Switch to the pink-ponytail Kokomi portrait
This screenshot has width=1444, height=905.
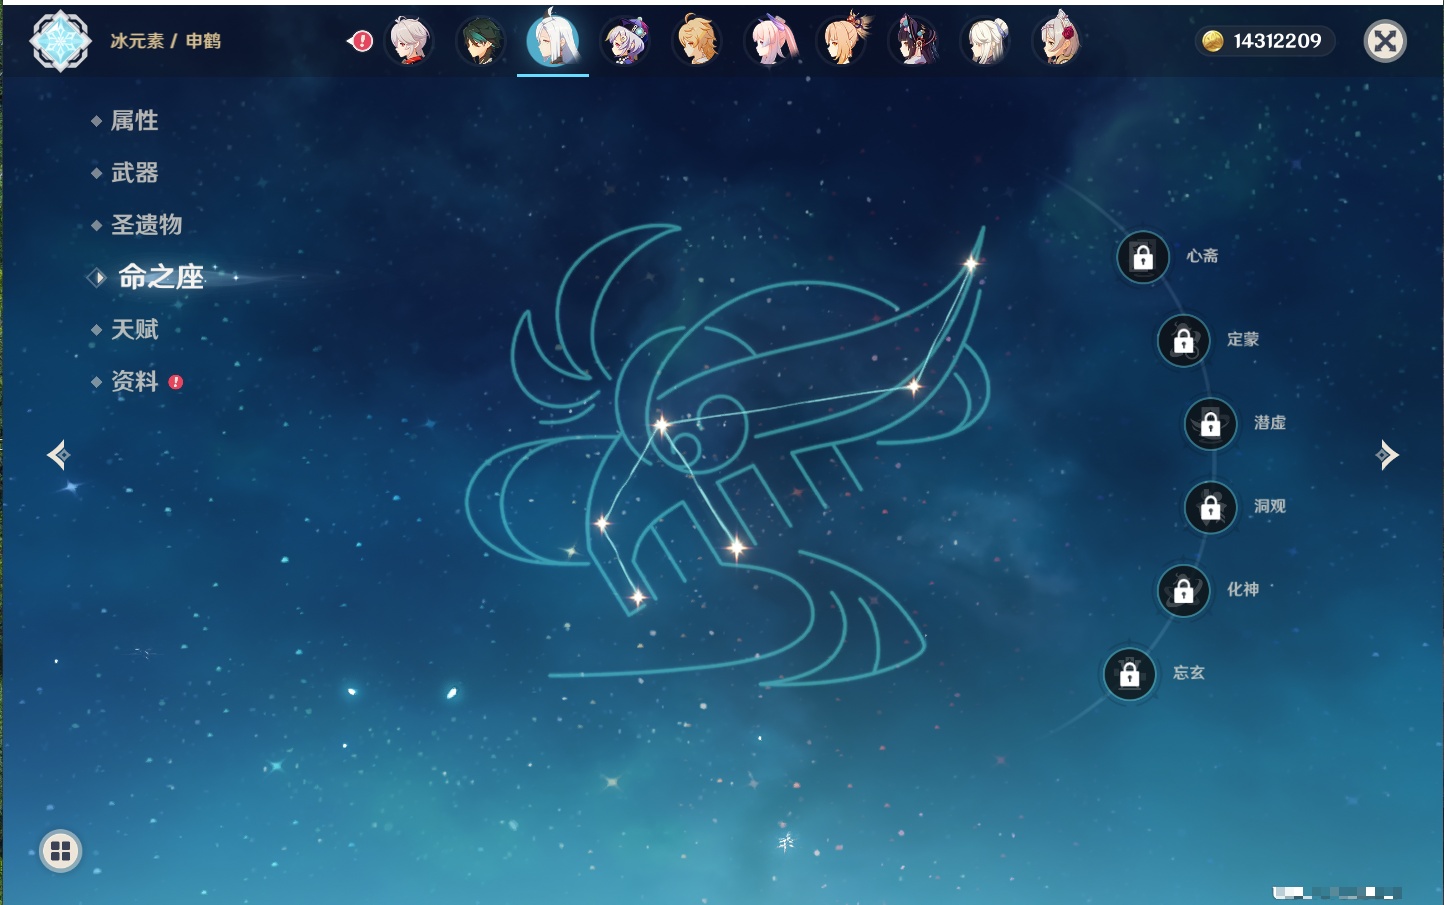tap(770, 41)
